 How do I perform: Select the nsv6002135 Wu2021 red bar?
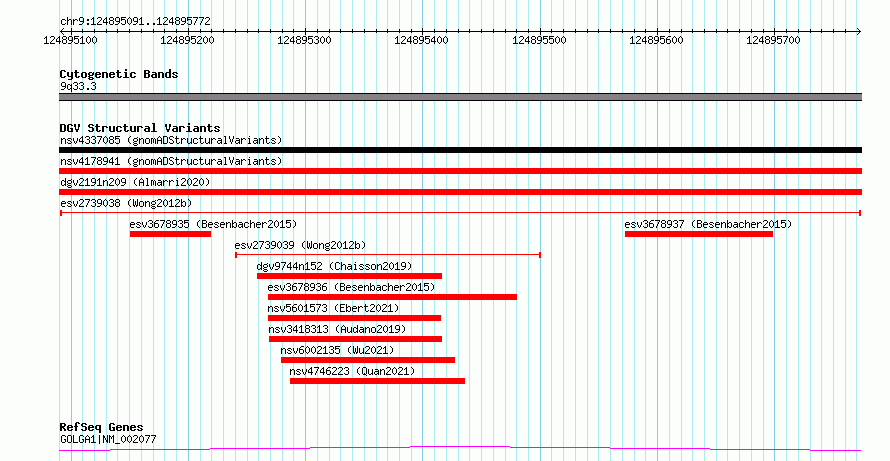(x=368, y=360)
